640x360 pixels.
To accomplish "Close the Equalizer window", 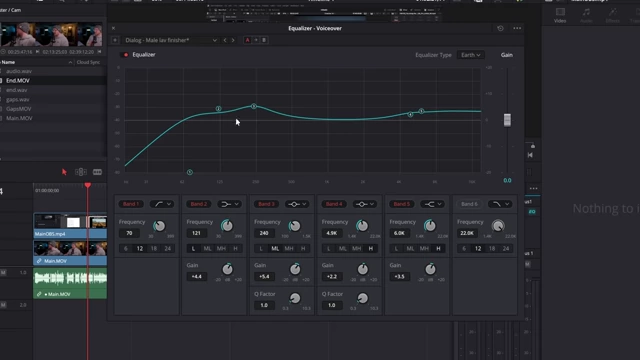I will (x=113, y=28).
